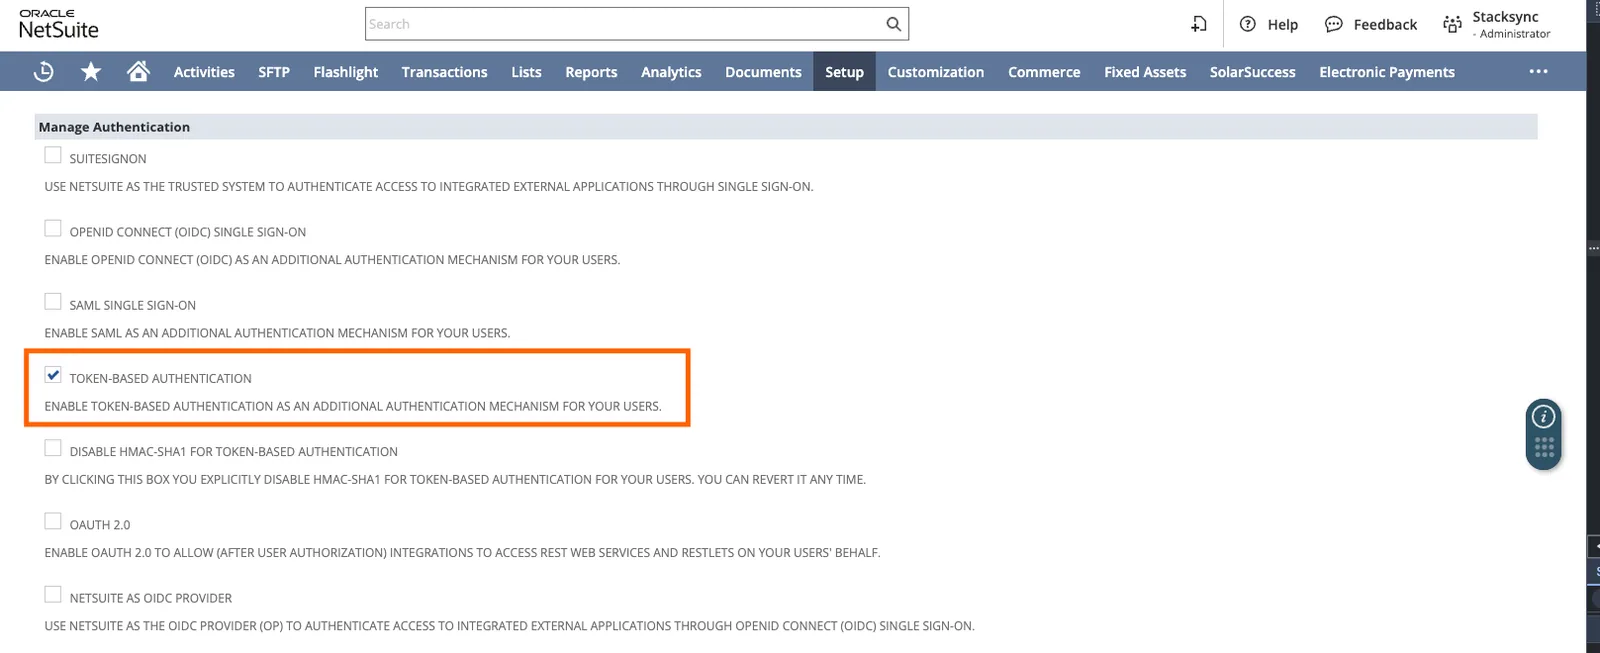Image resolution: width=1600 pixels, height=653 pixels.
Task: Open the SFTP menu
Action: pyautogui.click(x=274, y=72)
